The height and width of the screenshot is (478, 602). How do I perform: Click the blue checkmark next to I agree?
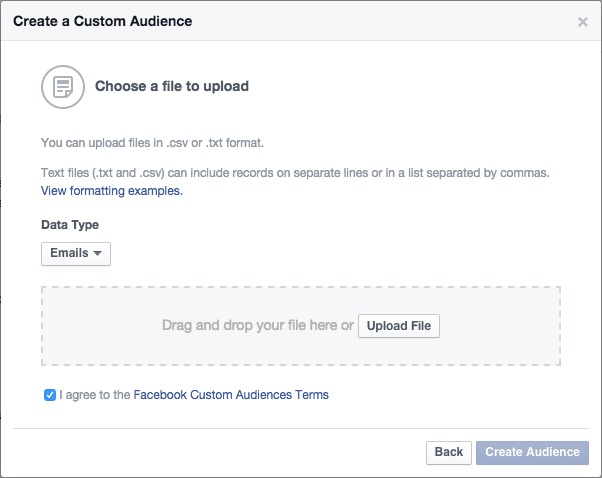point(50,395)
